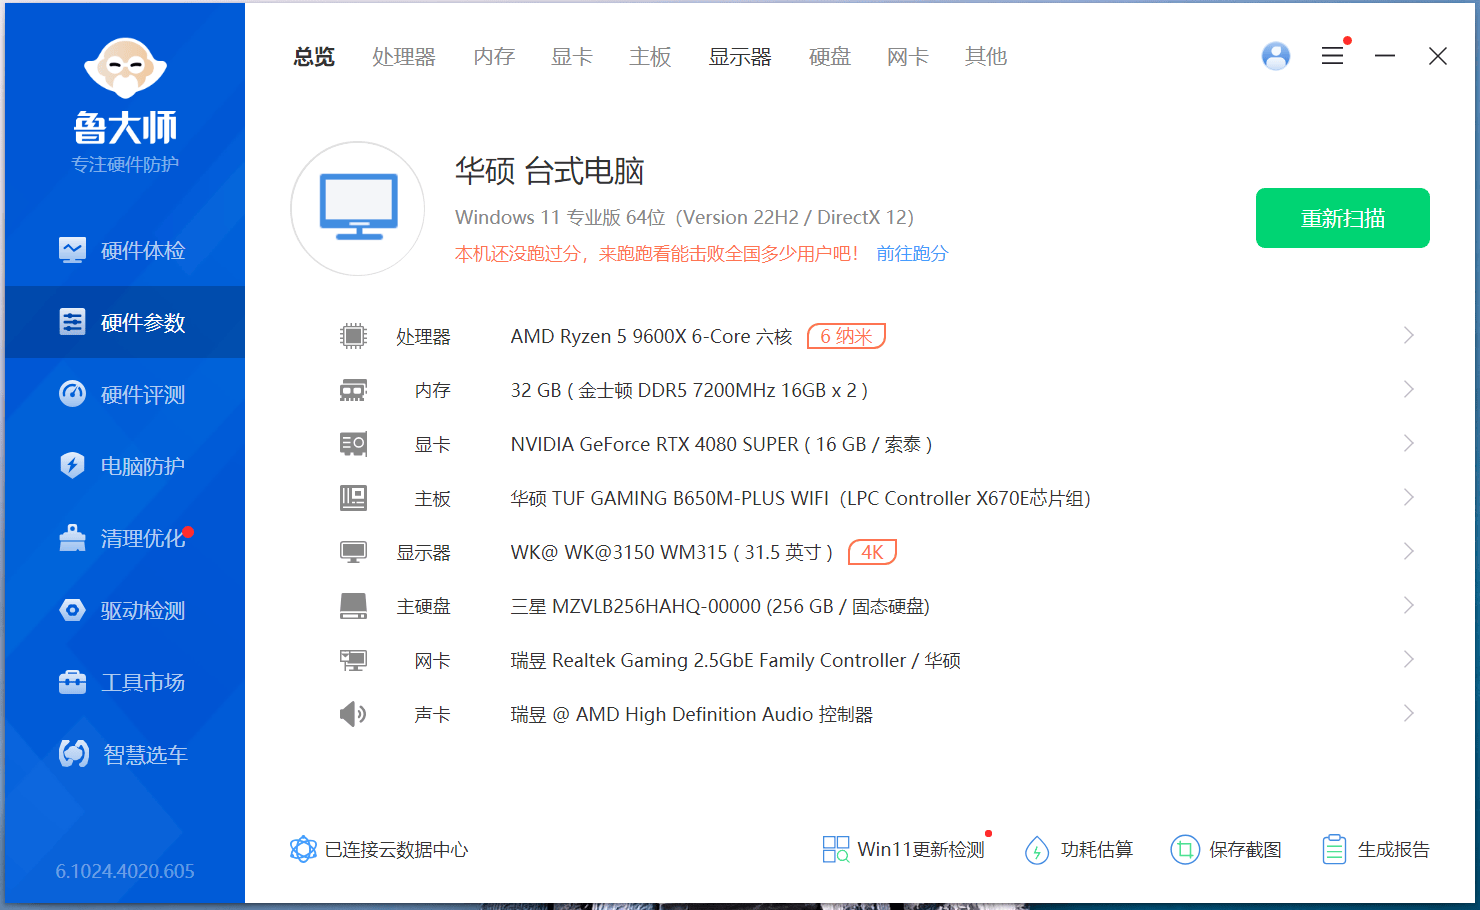The width and height of the screenshot is (1480, 910).
Task: Click the green 重新扫描 button
Action: pyautogui.click(x=1343, y=218)
